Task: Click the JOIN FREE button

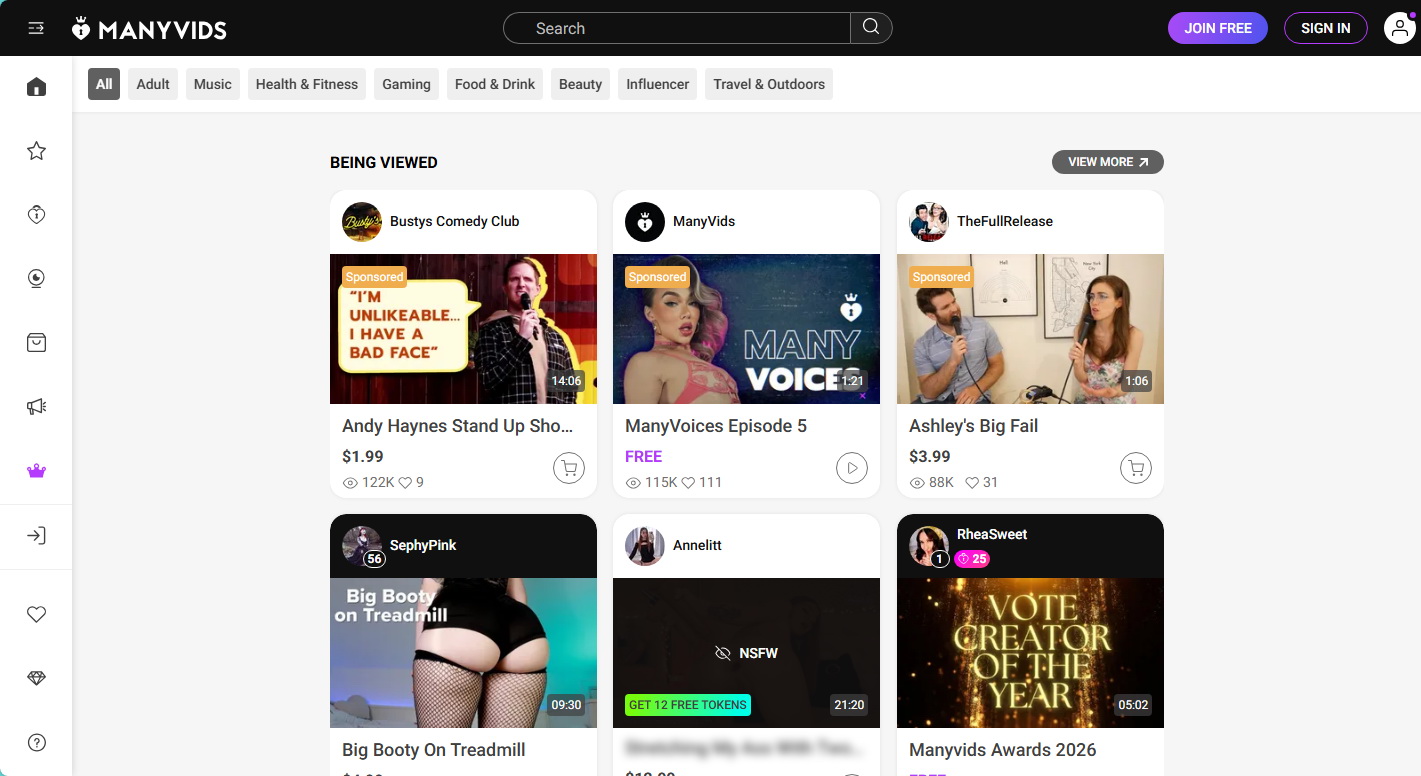Action: pyautogui.click(x=1218, y=28)
